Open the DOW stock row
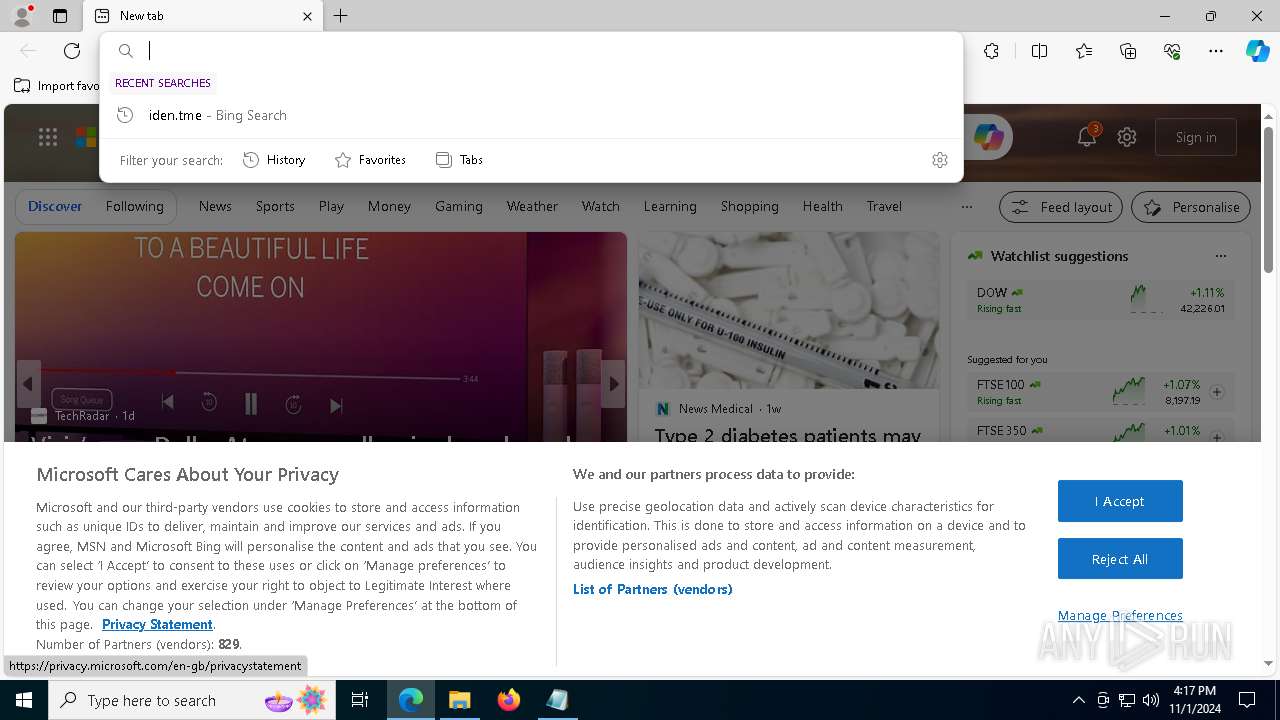Image resolution: width=1280 pixels, height=720 pixels. tap(1100, 299)
